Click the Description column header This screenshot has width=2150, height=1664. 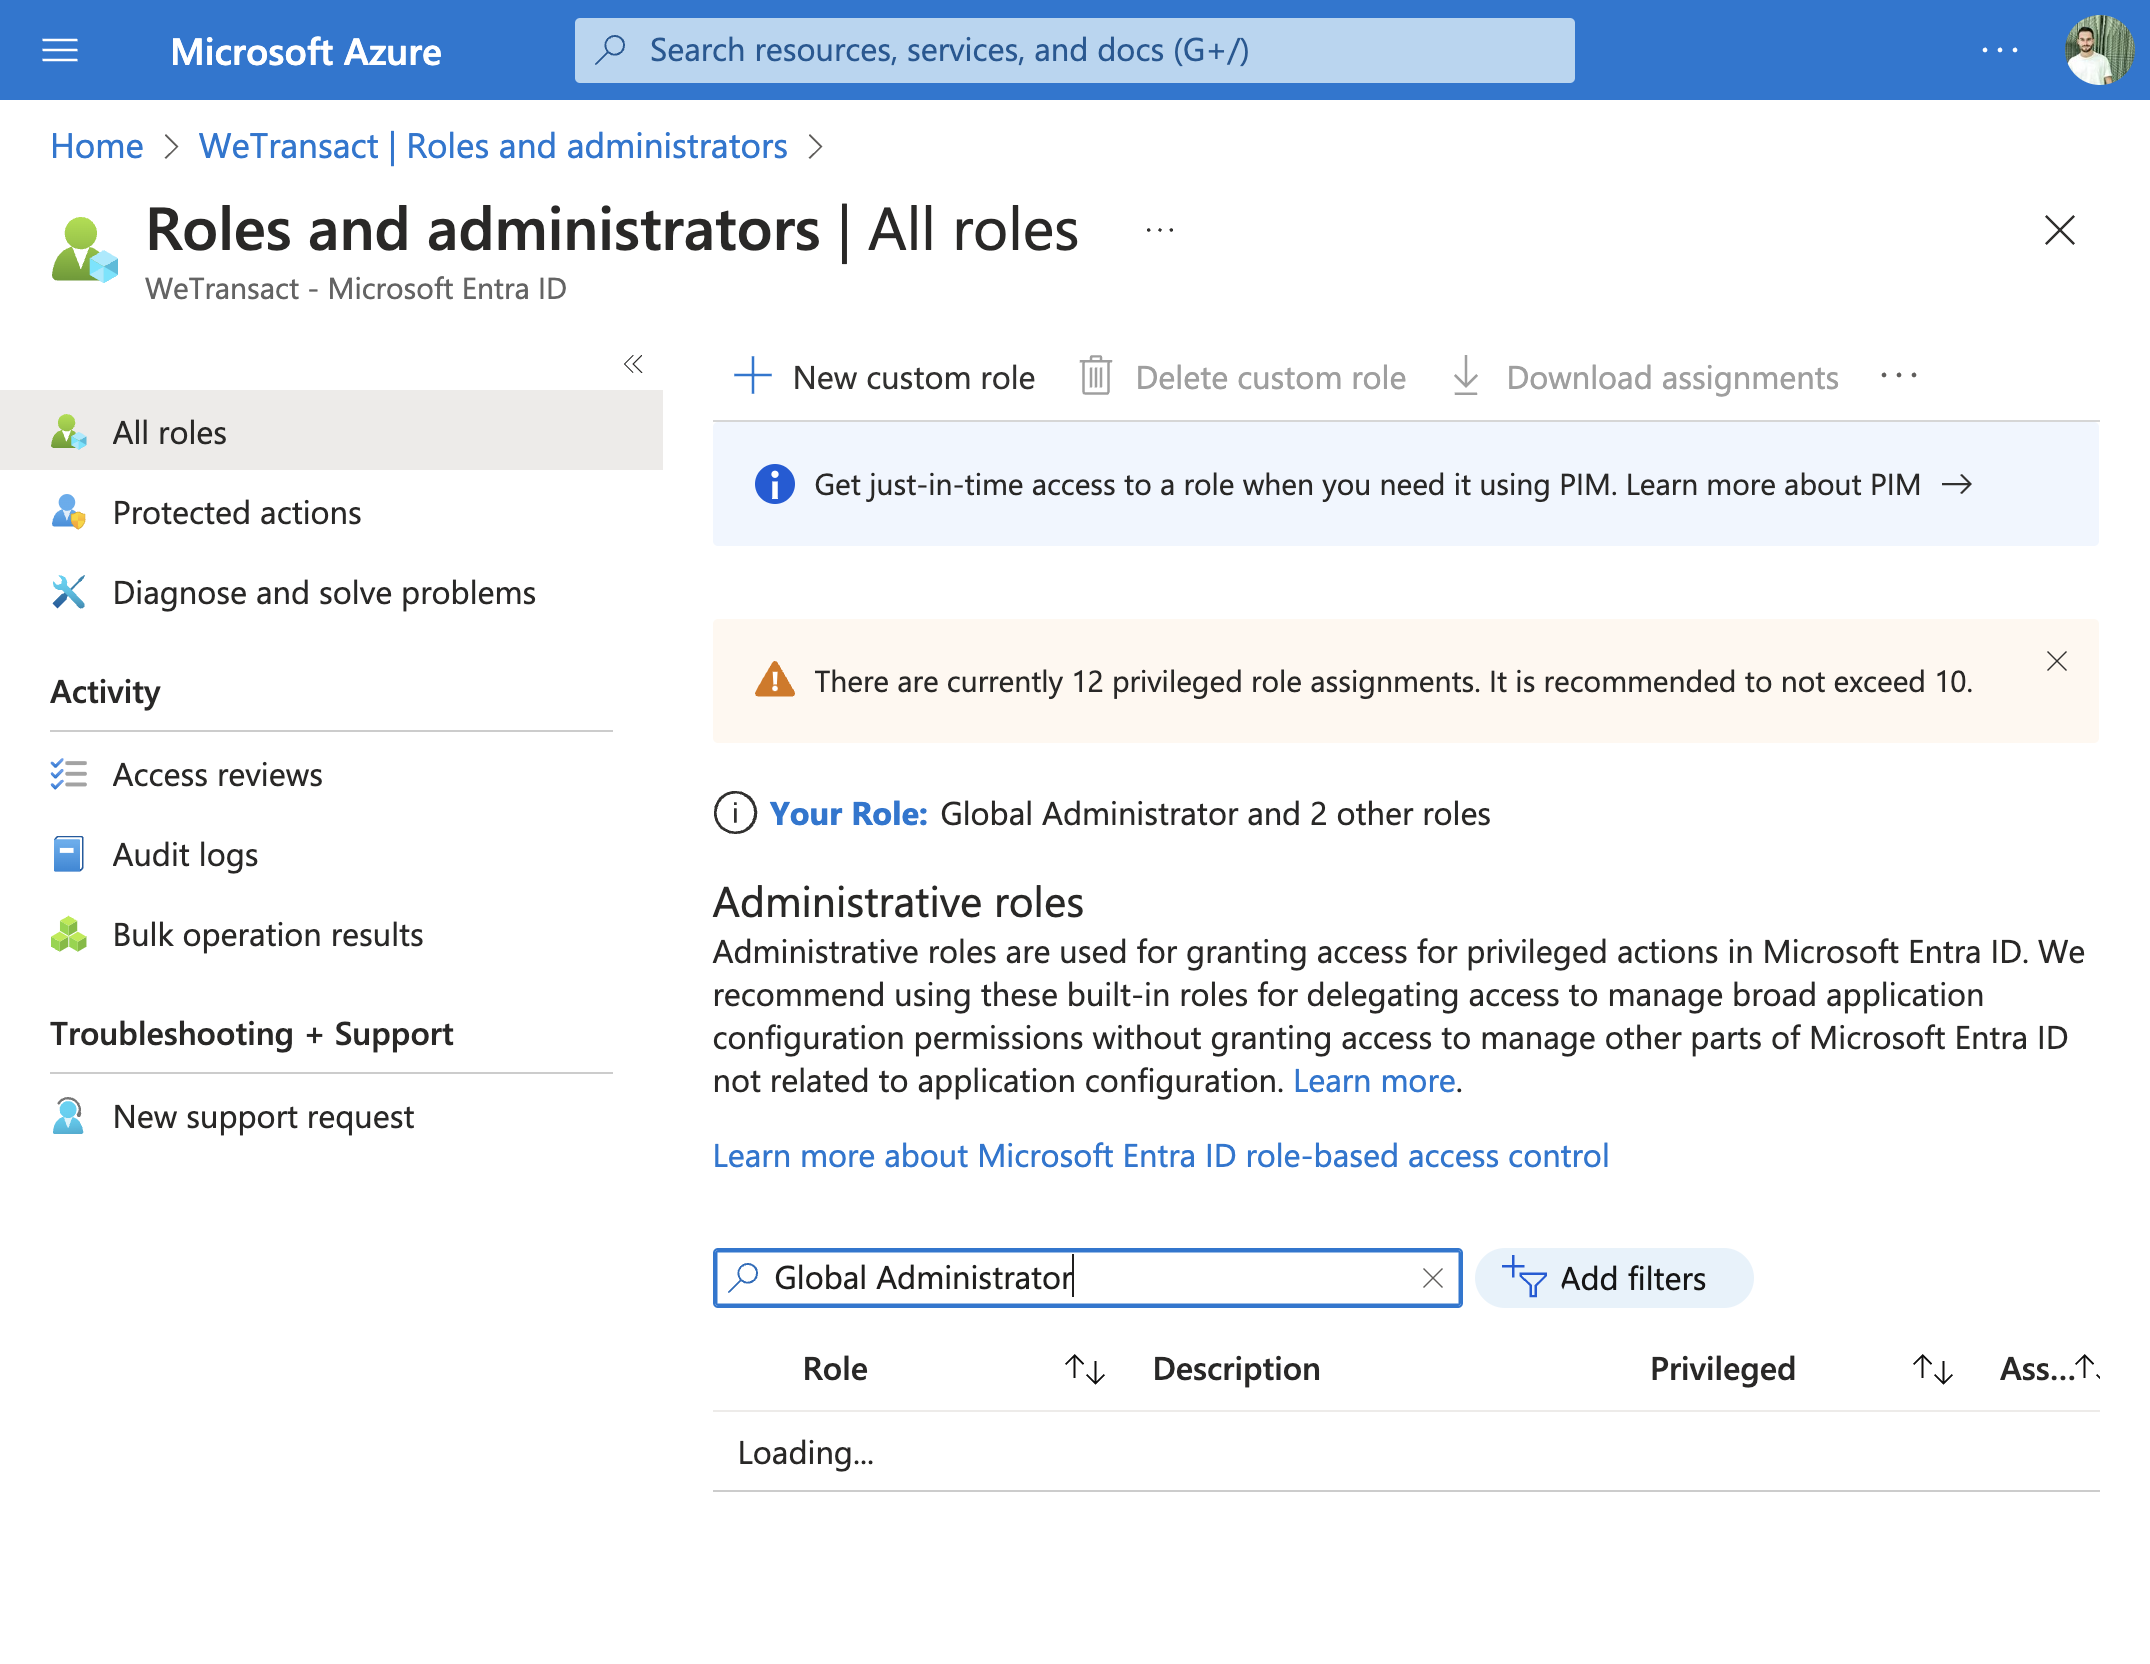pyautogui.click(x=1236, y=1369)
